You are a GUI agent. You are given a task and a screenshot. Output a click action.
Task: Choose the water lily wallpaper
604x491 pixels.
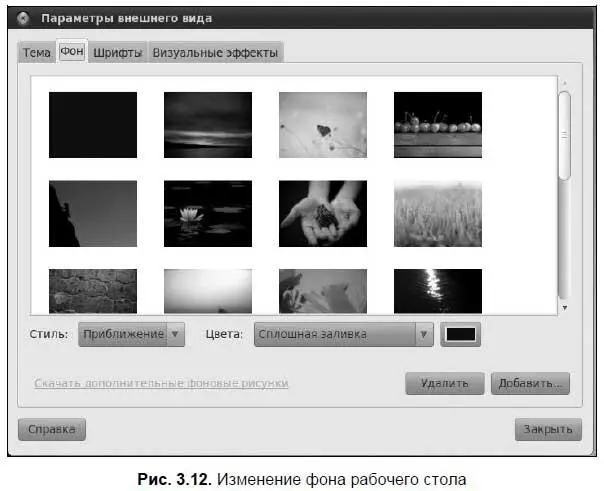[x=208, y=213]
